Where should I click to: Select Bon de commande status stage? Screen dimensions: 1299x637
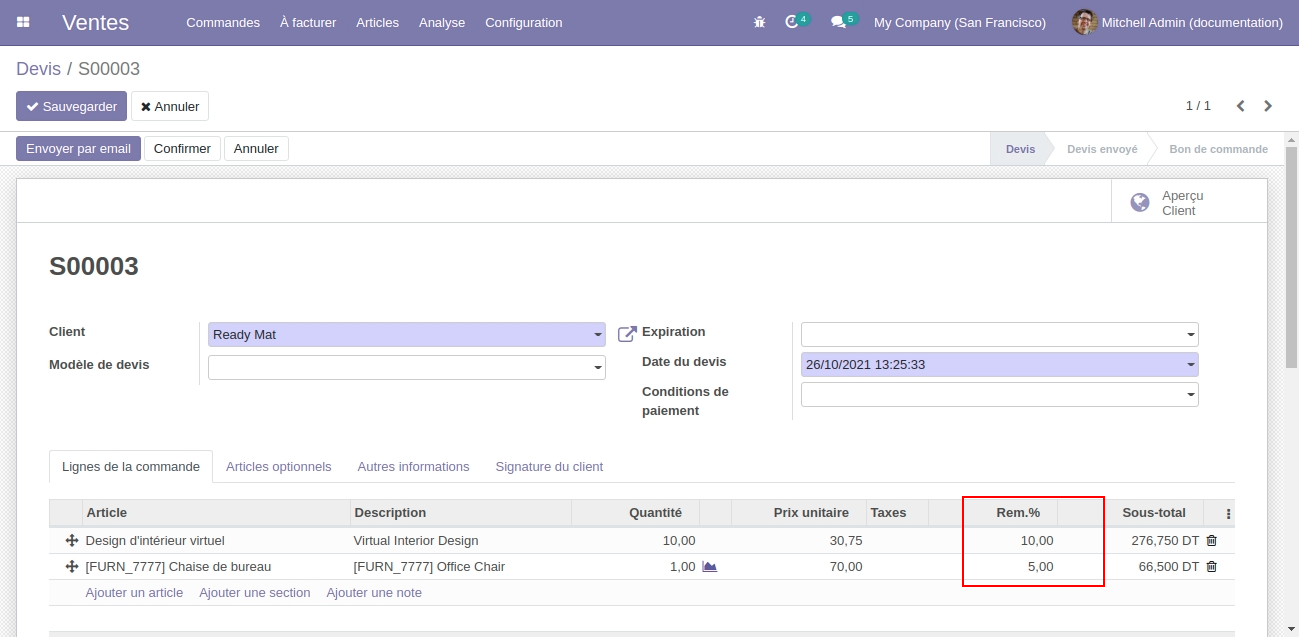click(1218, 149)
